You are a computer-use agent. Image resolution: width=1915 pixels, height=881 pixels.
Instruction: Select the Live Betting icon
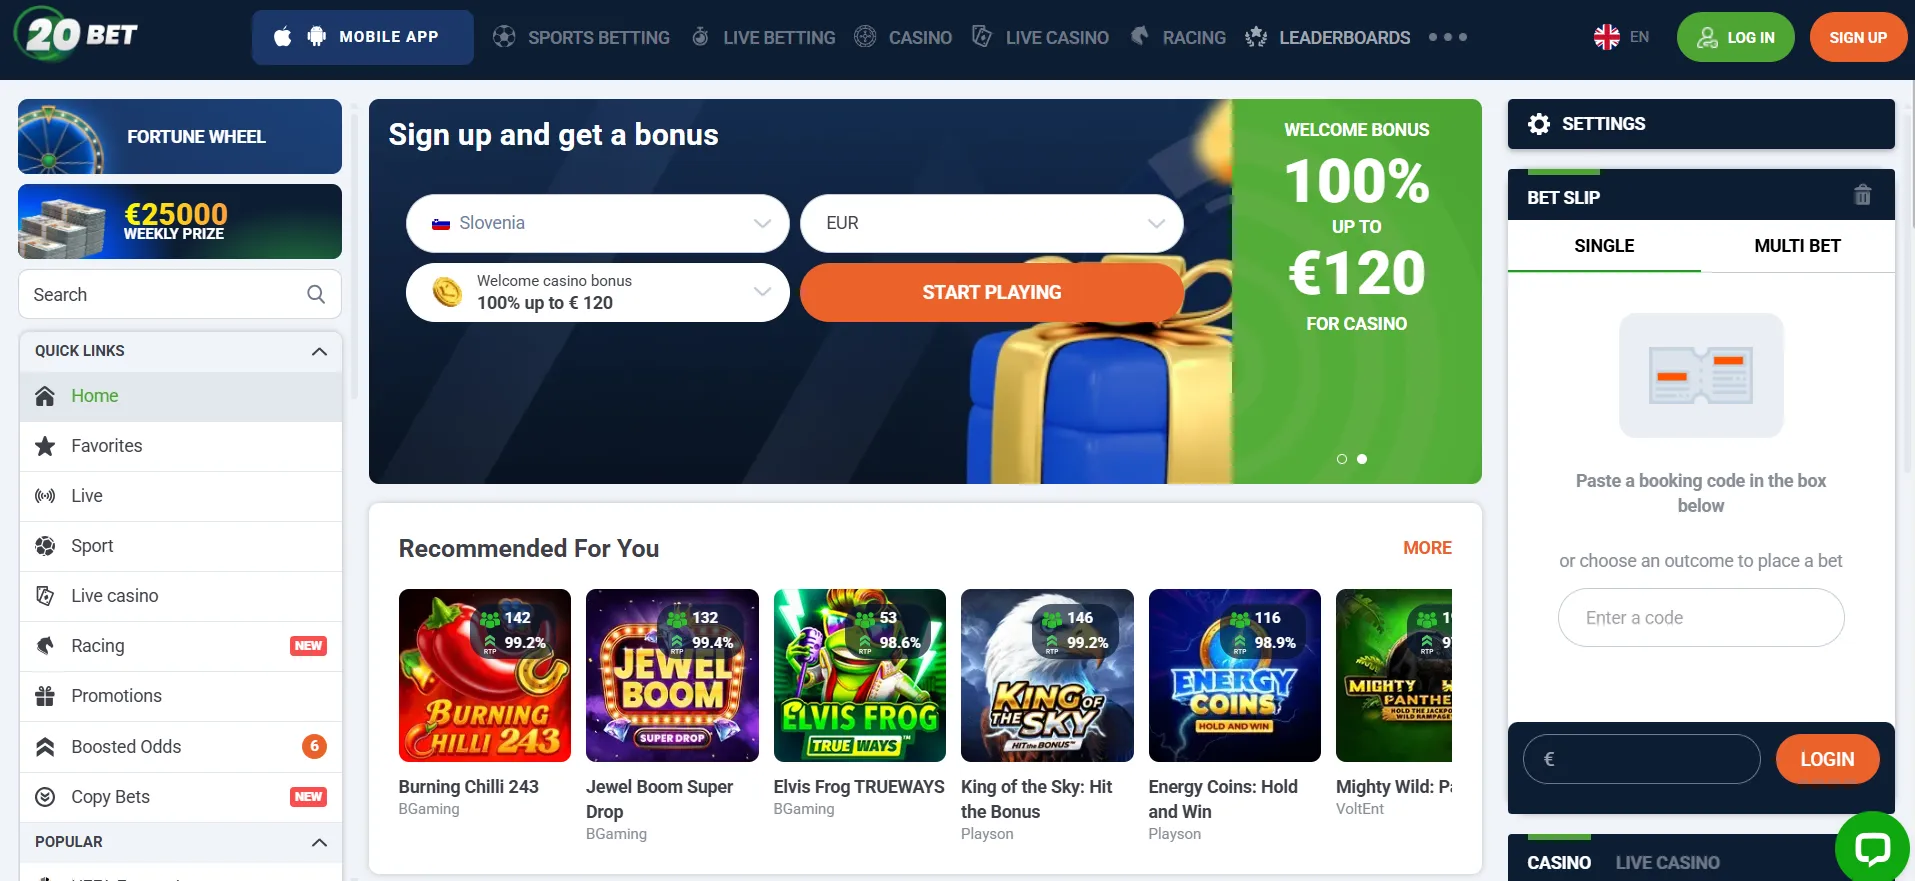[698, 37]
